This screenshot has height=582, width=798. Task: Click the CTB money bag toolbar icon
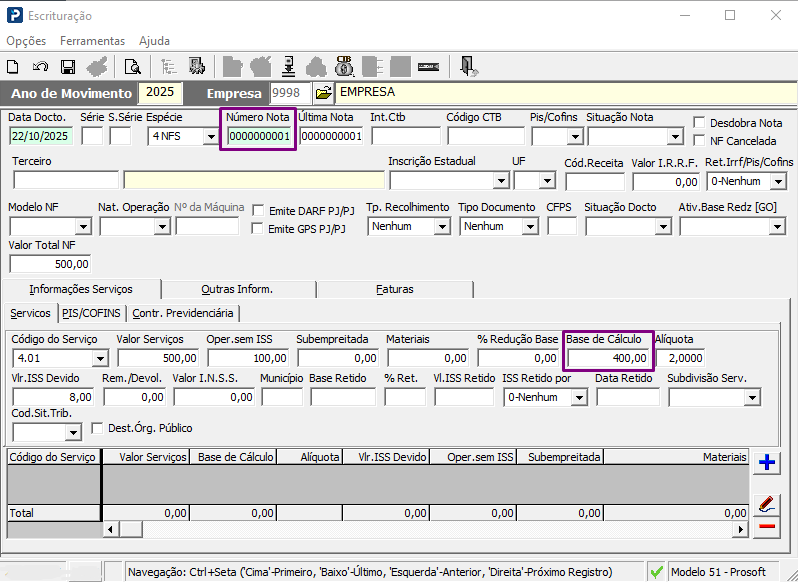coord(345,67)
